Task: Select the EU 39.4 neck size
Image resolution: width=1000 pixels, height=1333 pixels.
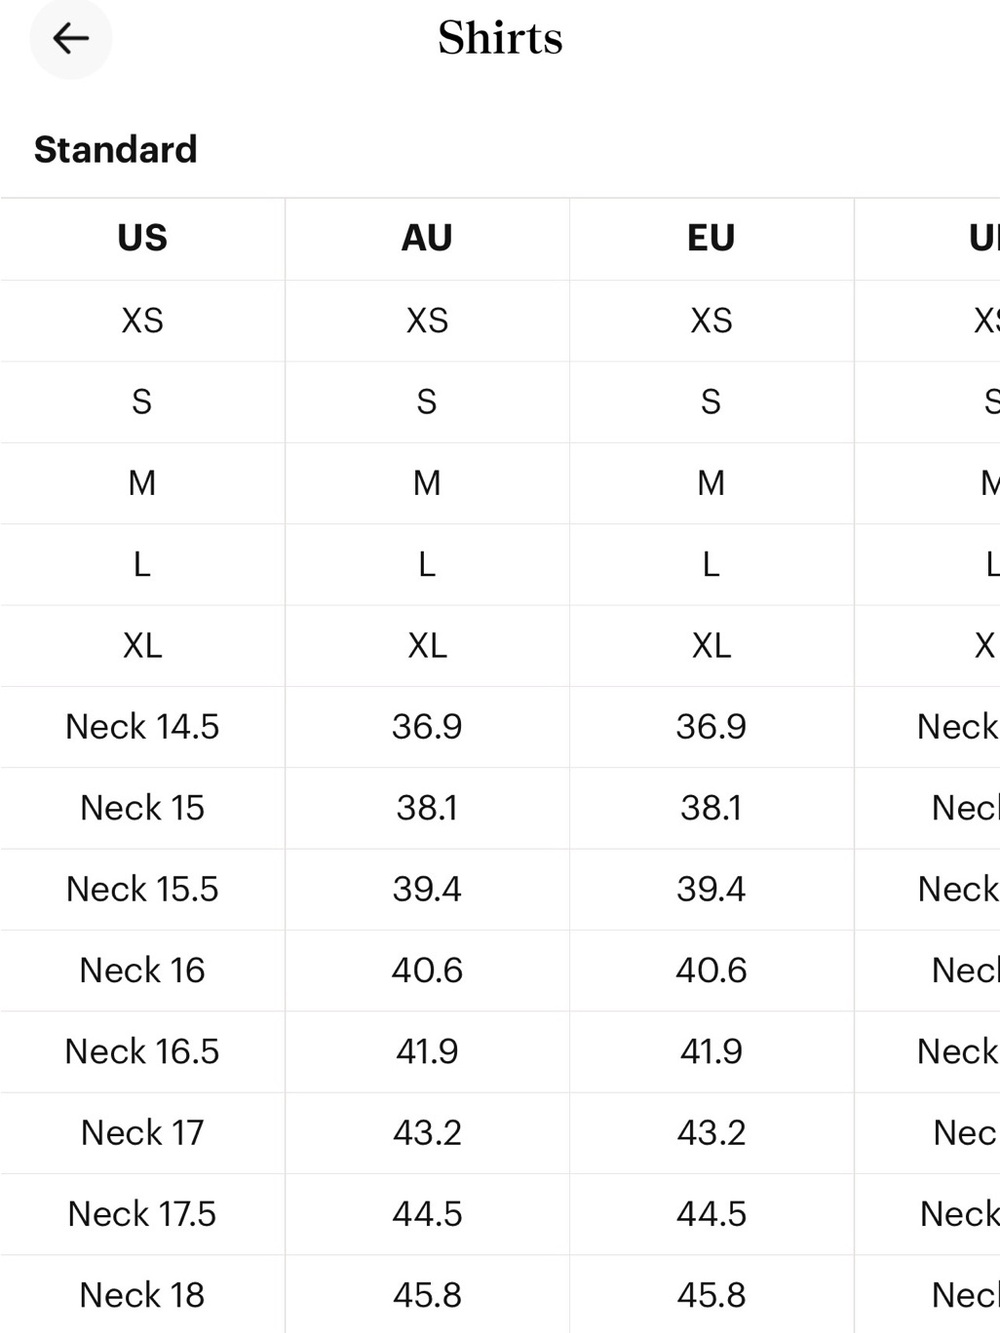Action: [711, 889]
